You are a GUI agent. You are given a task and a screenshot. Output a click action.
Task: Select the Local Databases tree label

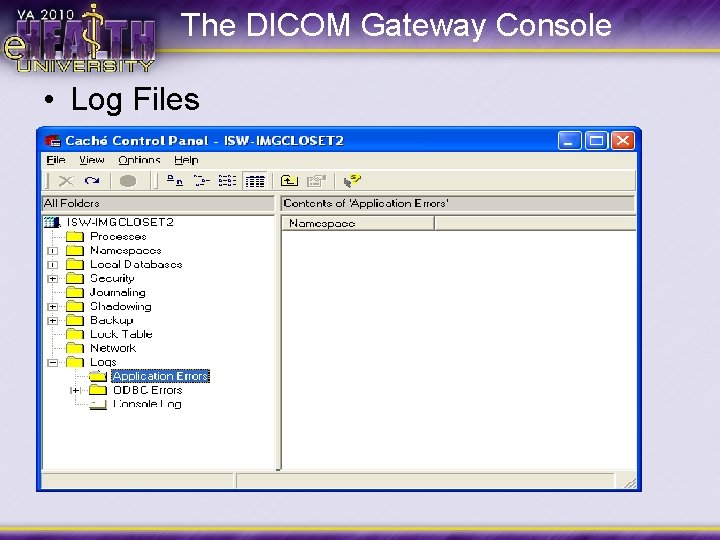136,264
